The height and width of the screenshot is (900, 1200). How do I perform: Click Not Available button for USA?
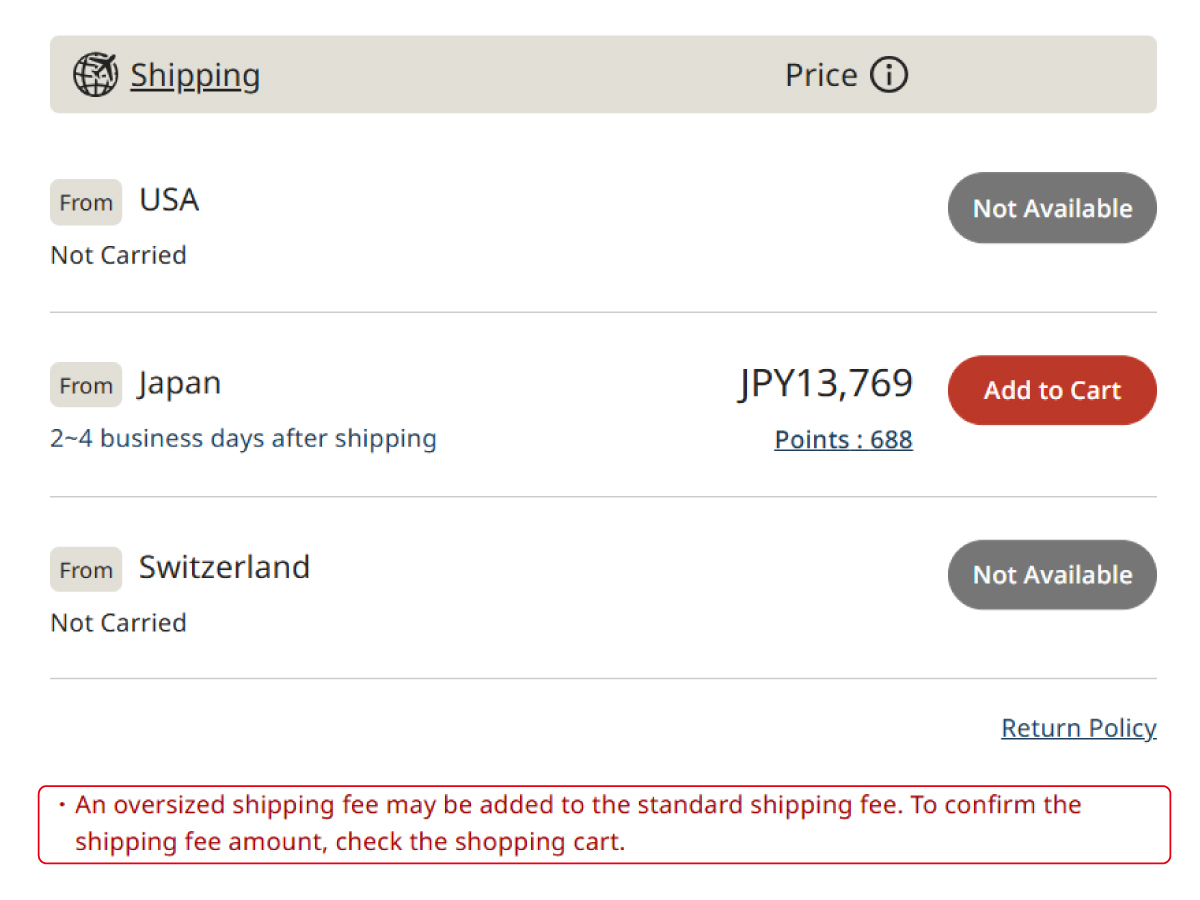point(1052,208)
